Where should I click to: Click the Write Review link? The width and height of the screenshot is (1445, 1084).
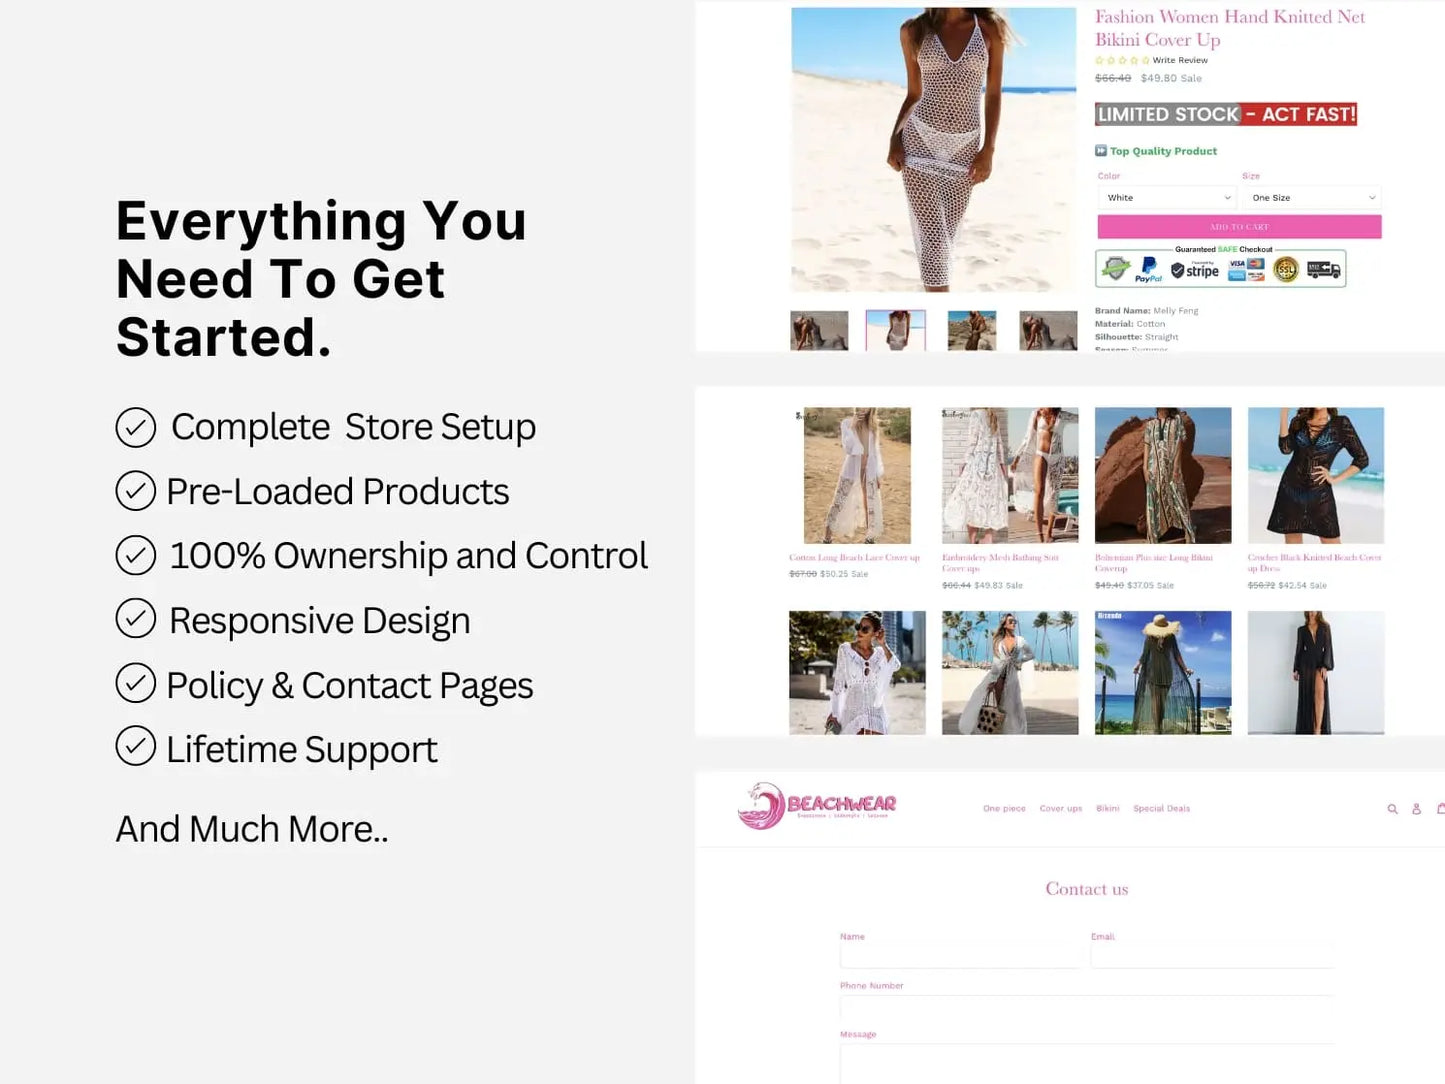coord(1180,60)
